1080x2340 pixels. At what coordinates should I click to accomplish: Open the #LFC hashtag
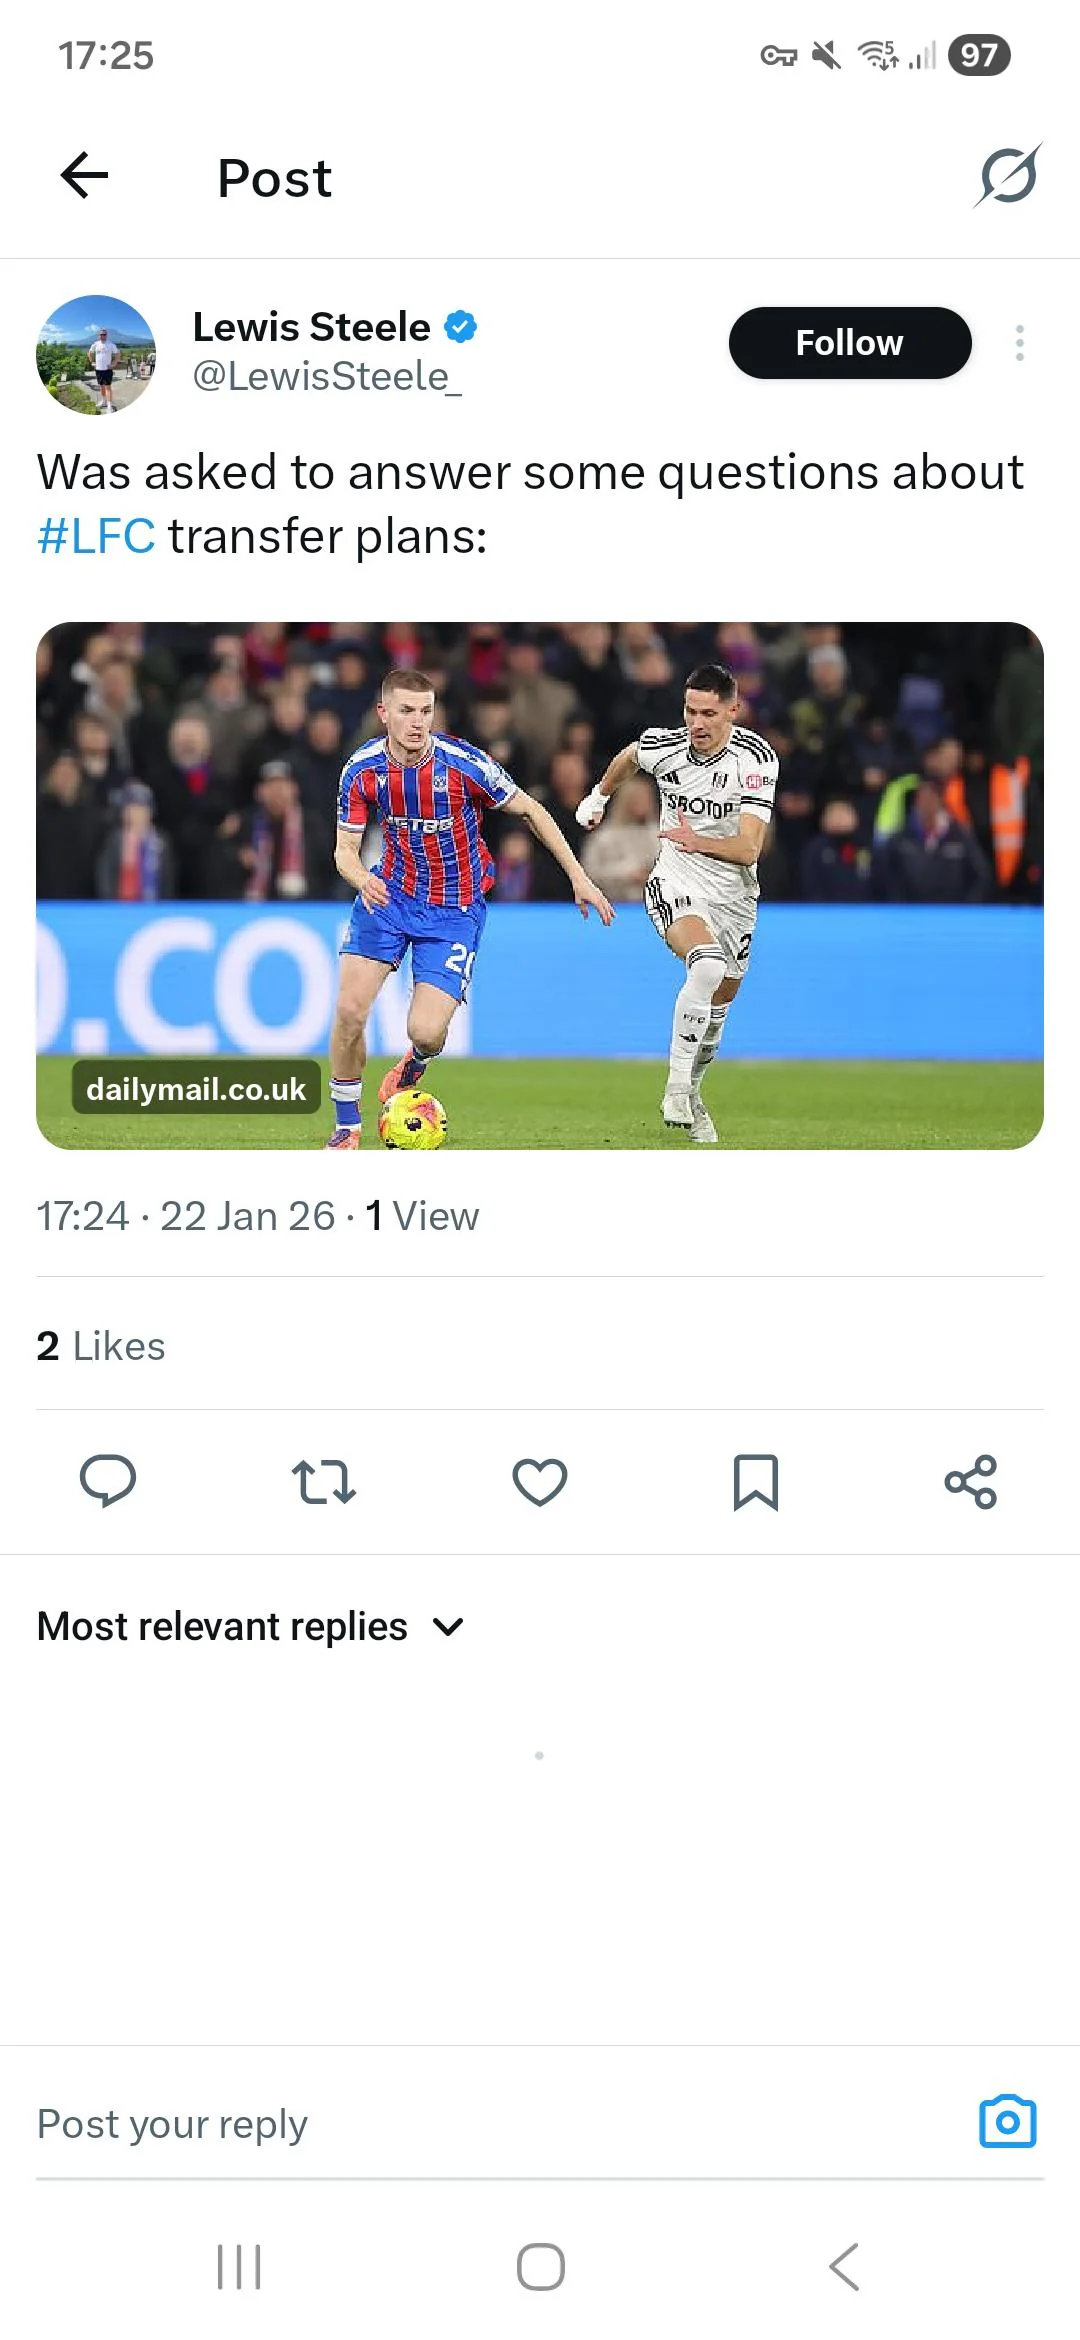point(96,536)
